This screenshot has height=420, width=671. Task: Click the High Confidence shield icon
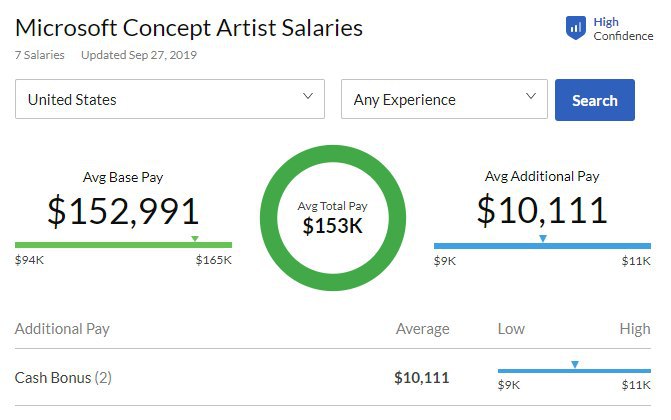(576, 28)
